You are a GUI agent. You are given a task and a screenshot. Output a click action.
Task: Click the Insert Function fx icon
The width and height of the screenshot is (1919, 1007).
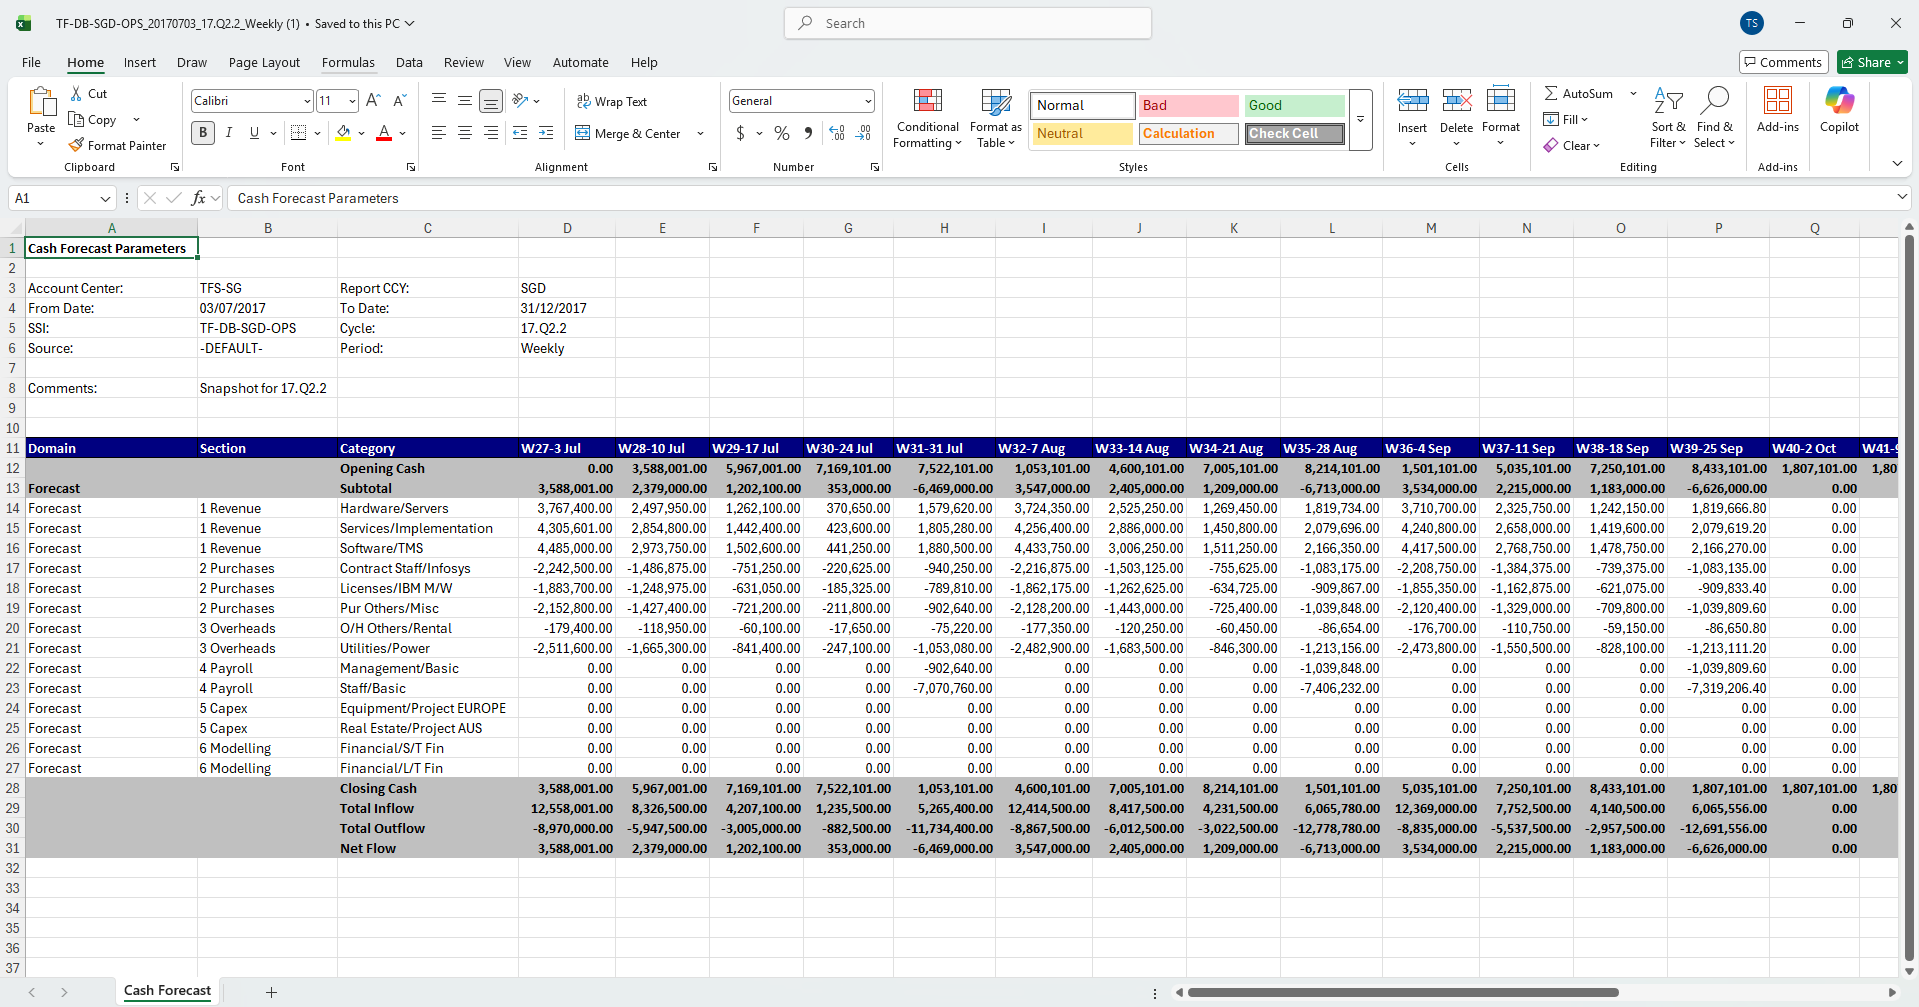[x=198, y=198]
